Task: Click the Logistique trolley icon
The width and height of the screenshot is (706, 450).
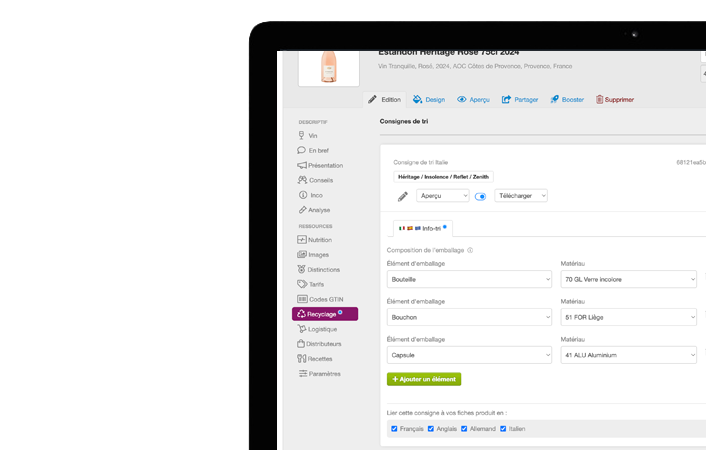Action: coord(302,329)
